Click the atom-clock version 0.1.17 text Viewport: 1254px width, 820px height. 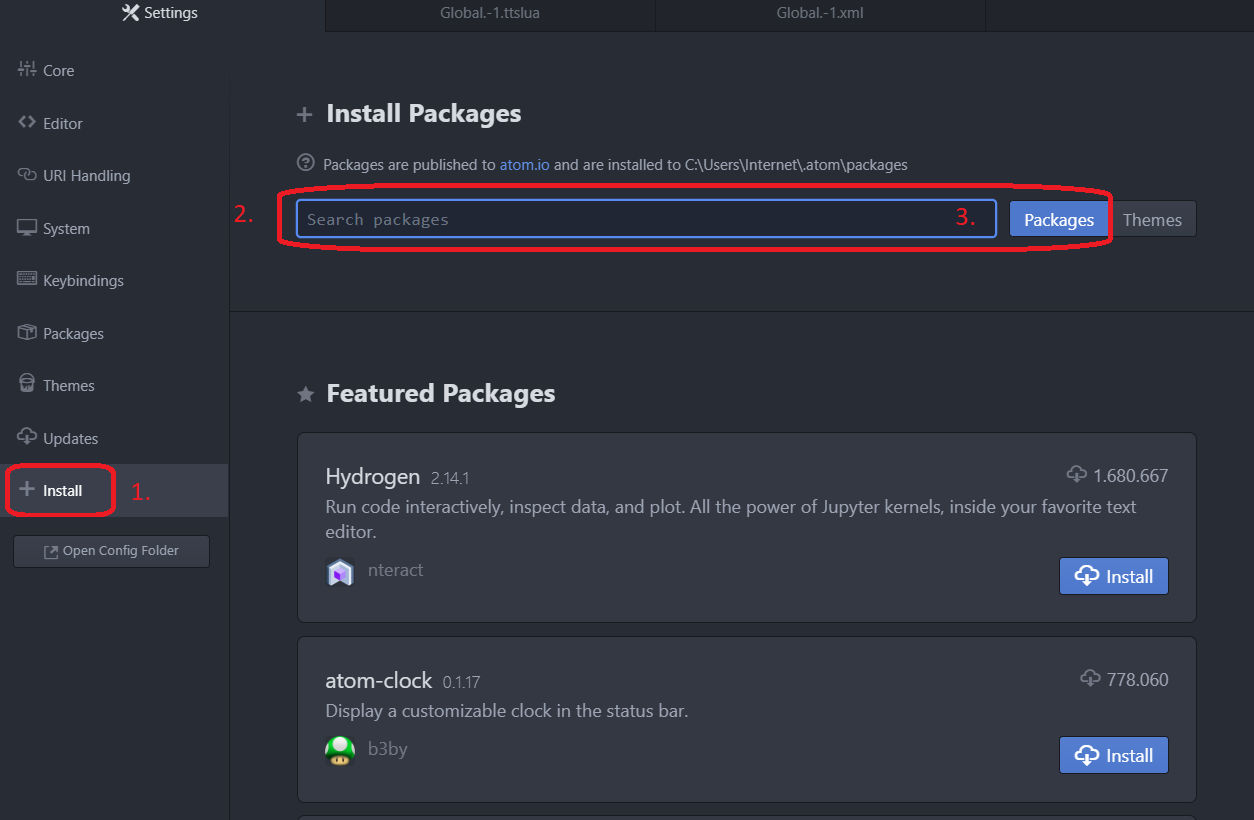tap(461, 682)
